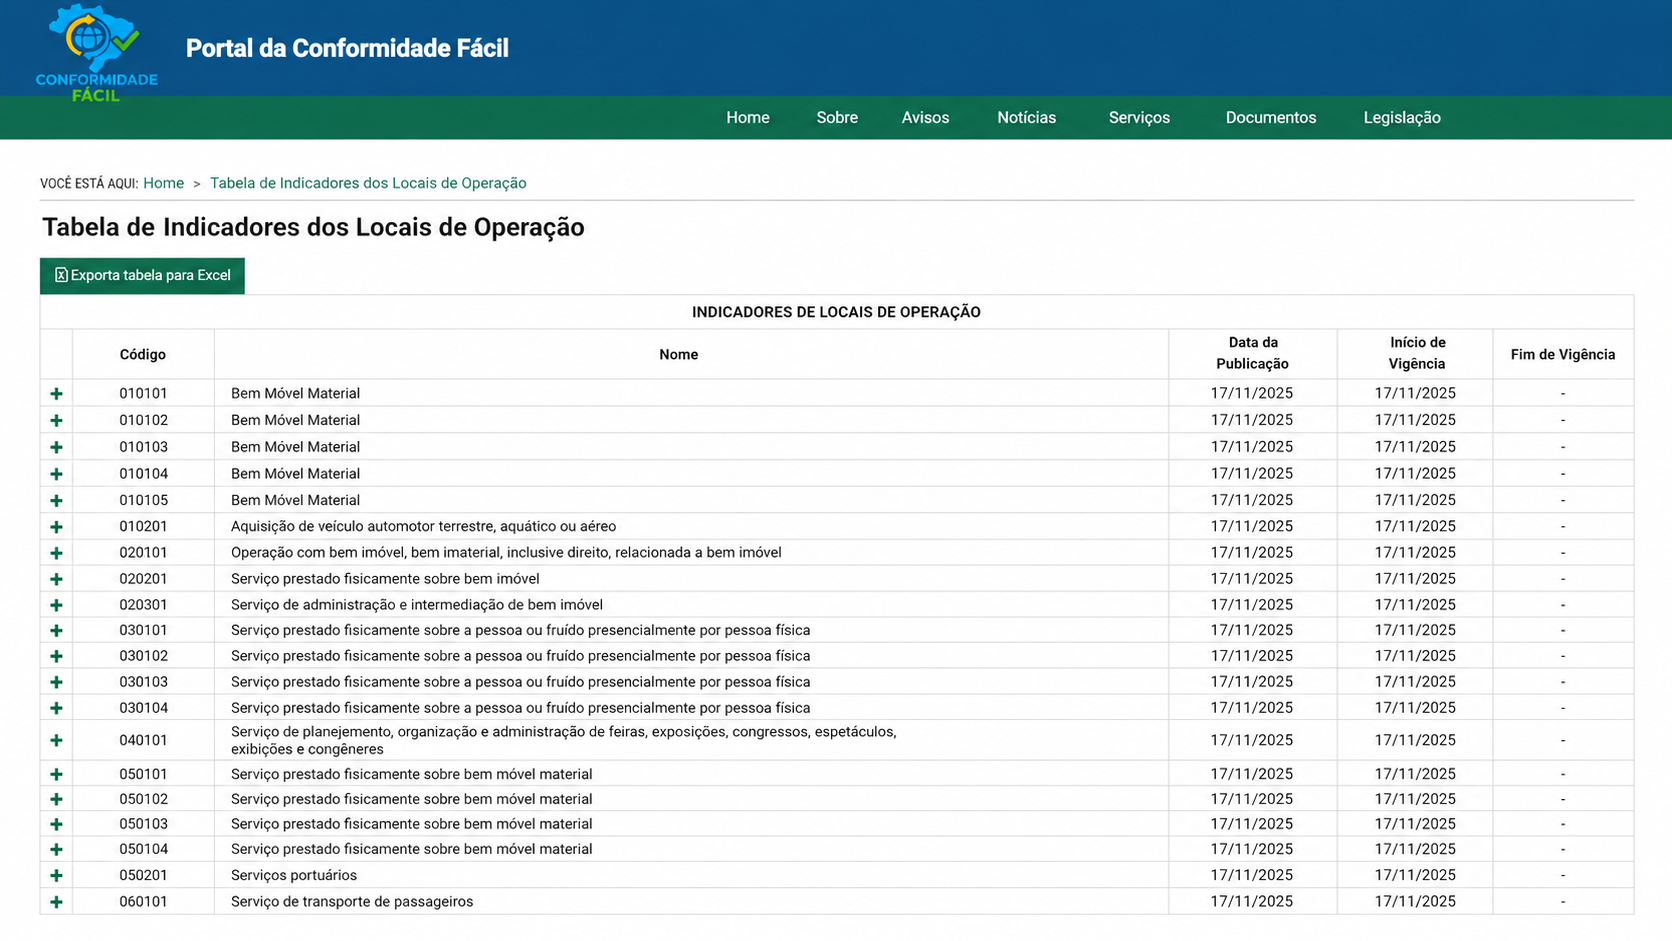Click Portal da Conformidade Fácil title
Screen dimensions: 1672x941
pyautogui.click(x=347, y=48)
